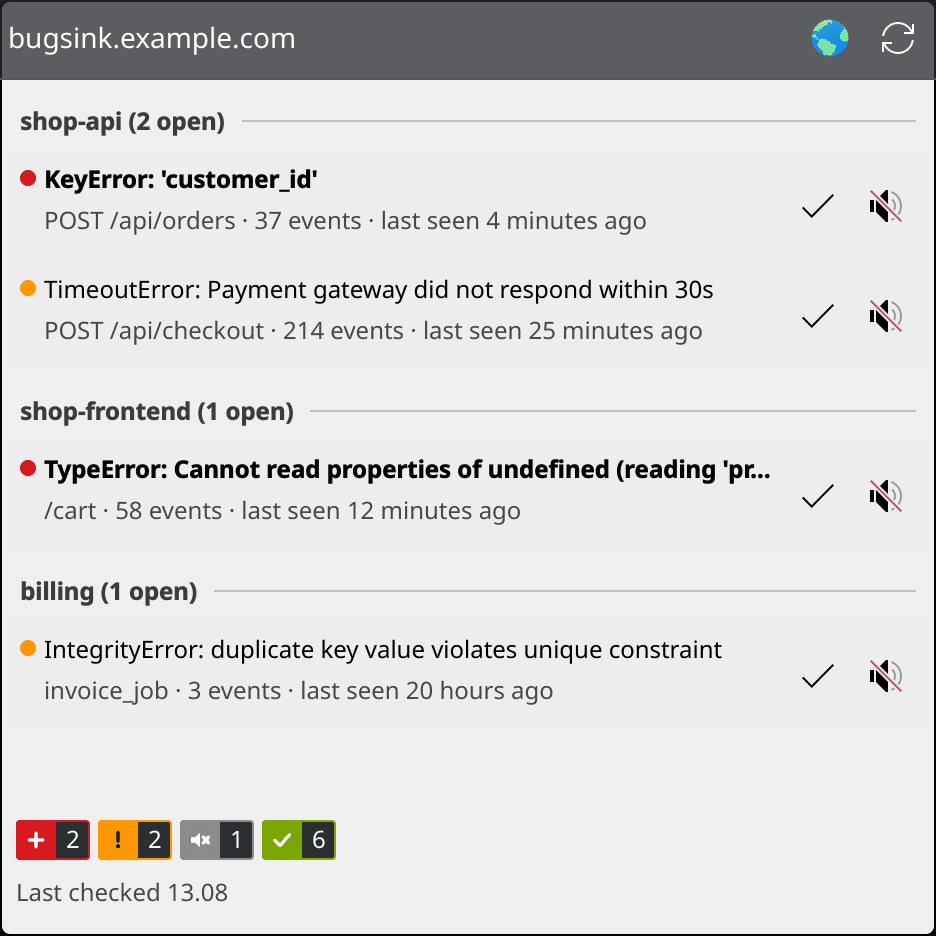Mute the IntegrityError invoice_job issue
The image size is (936, 936).
pyautogui.click(x=885, y=676)
